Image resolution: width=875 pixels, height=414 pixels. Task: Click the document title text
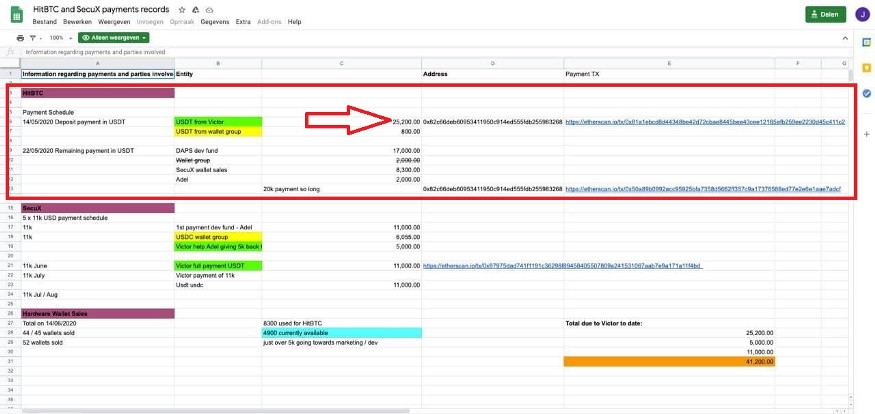tap(101, 9)
